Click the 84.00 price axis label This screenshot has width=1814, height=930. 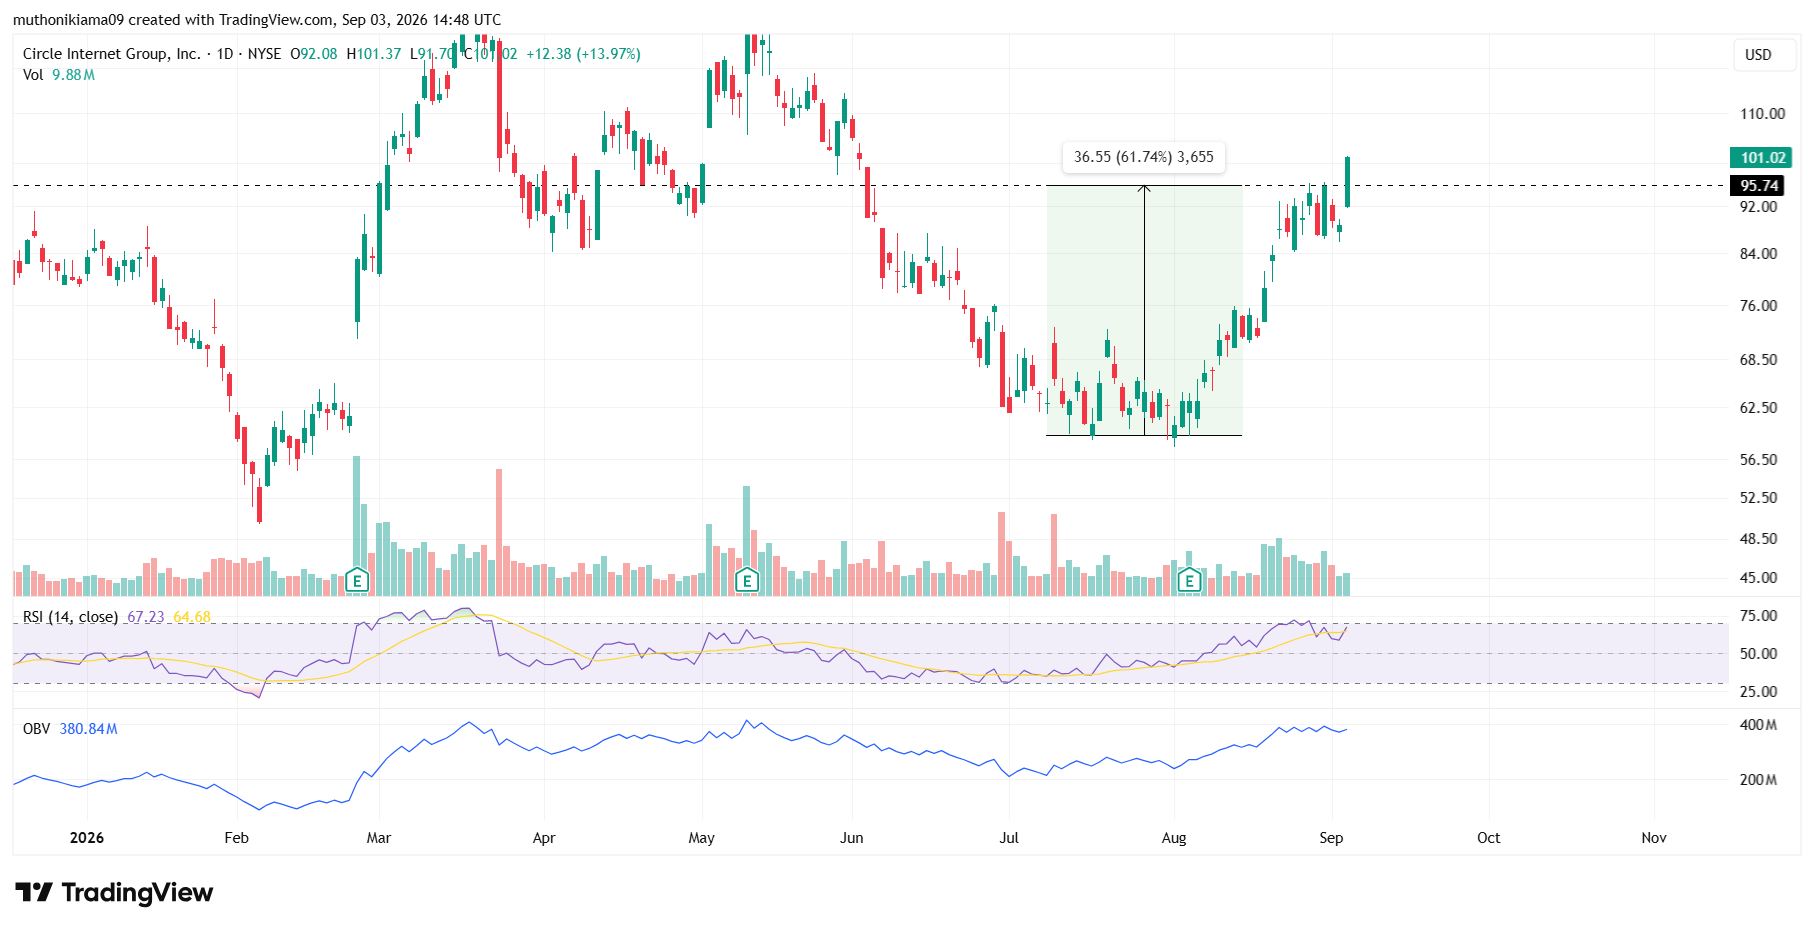[1758, 254]
